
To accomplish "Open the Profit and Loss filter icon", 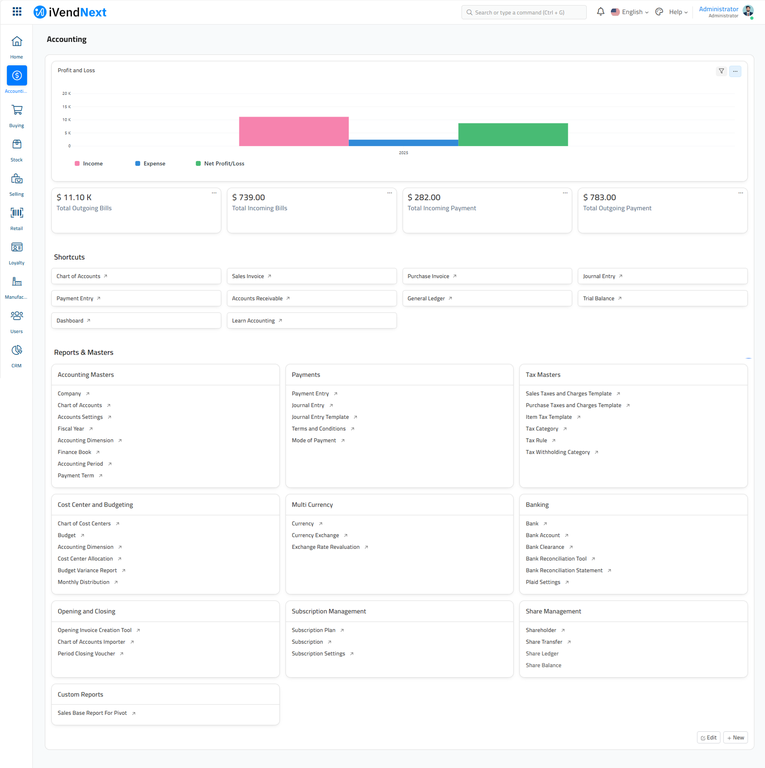I will [721, 71].
